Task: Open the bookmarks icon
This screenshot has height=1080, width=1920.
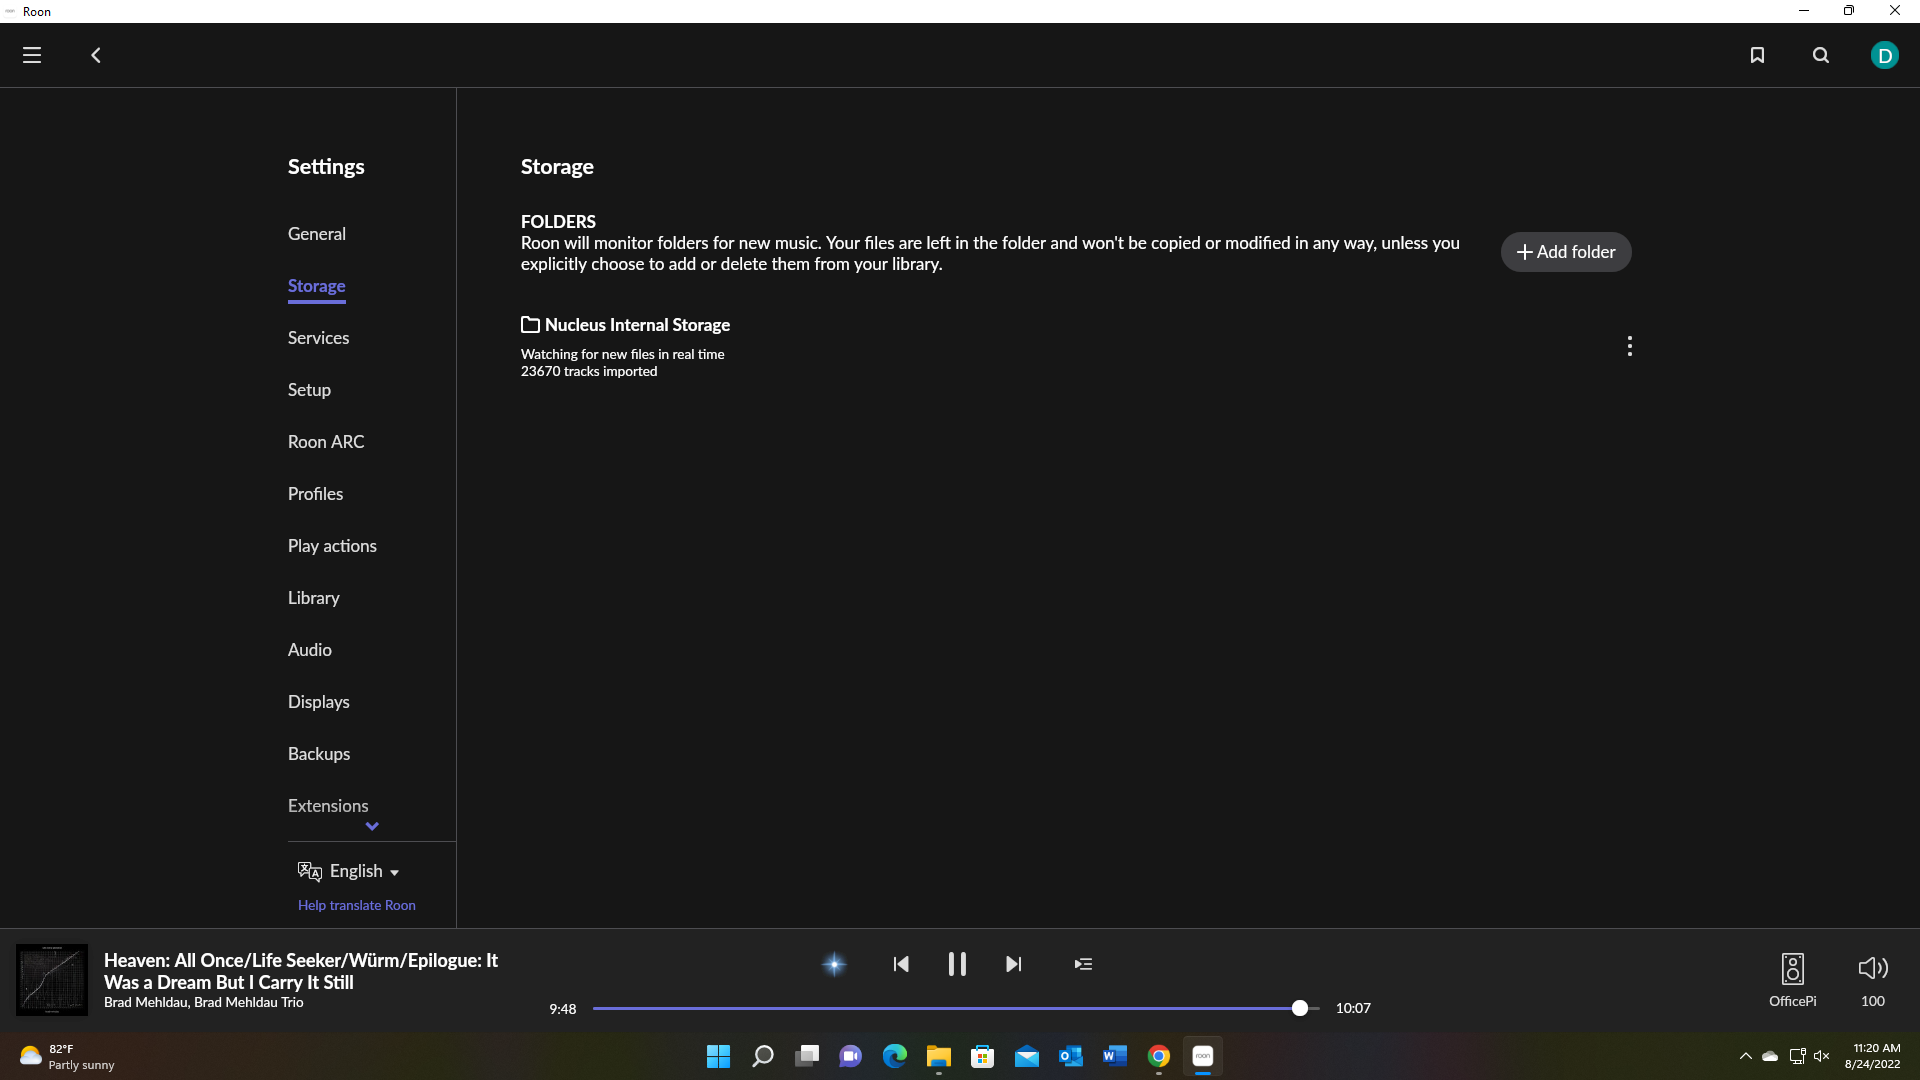Action: [x=1757, y=55]
